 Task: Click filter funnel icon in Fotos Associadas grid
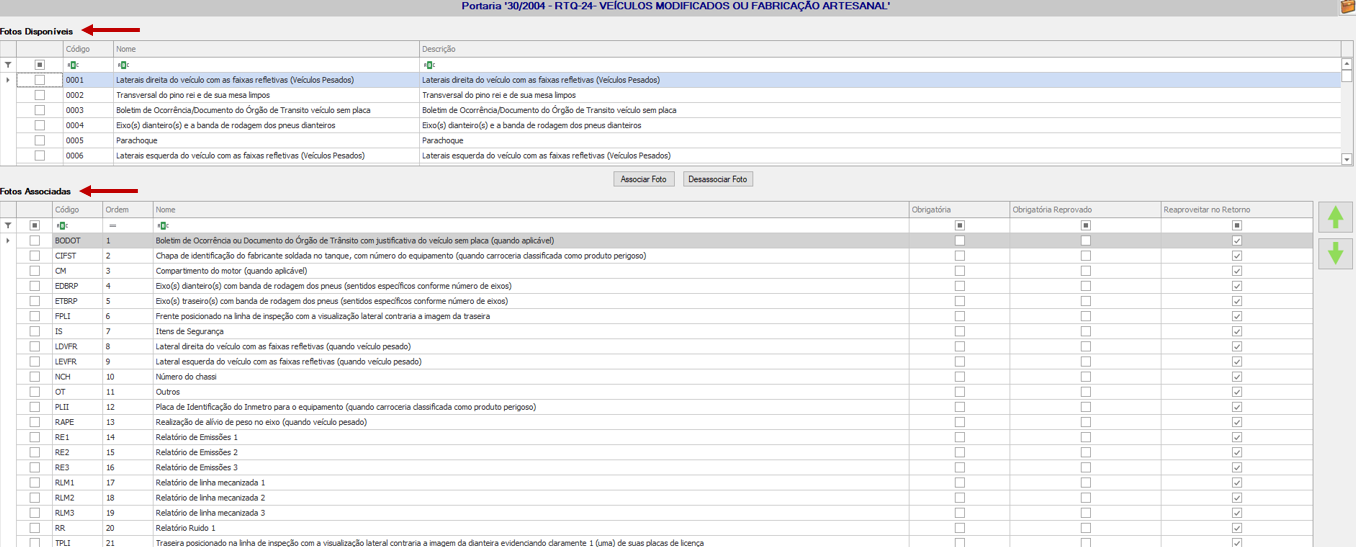(8, 226)
